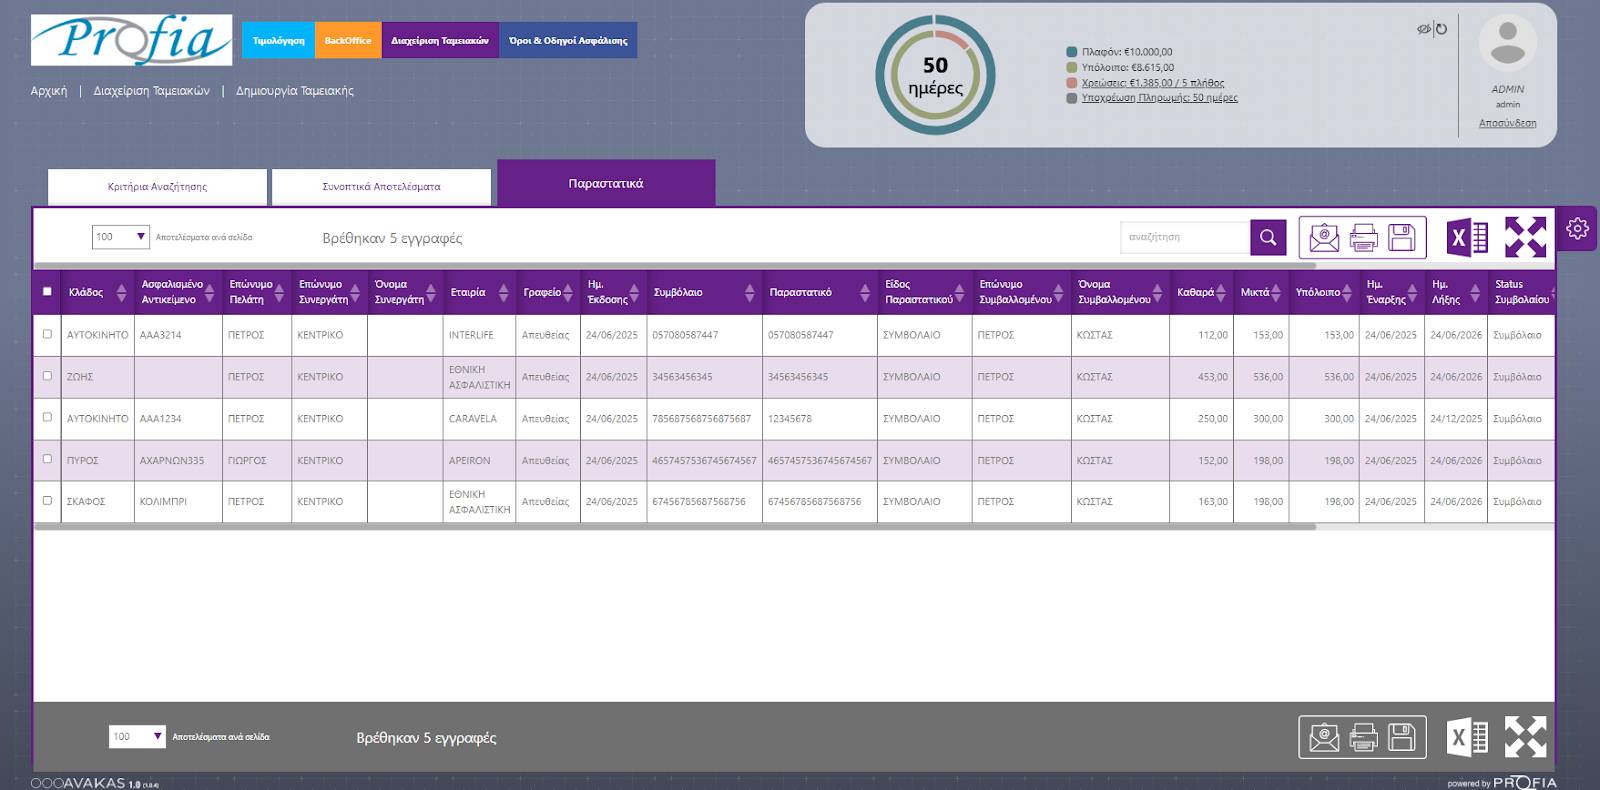1600x790 pixels.
Task: Expand table to fullscreen using top arrows icon
Action: [1525, 238]
